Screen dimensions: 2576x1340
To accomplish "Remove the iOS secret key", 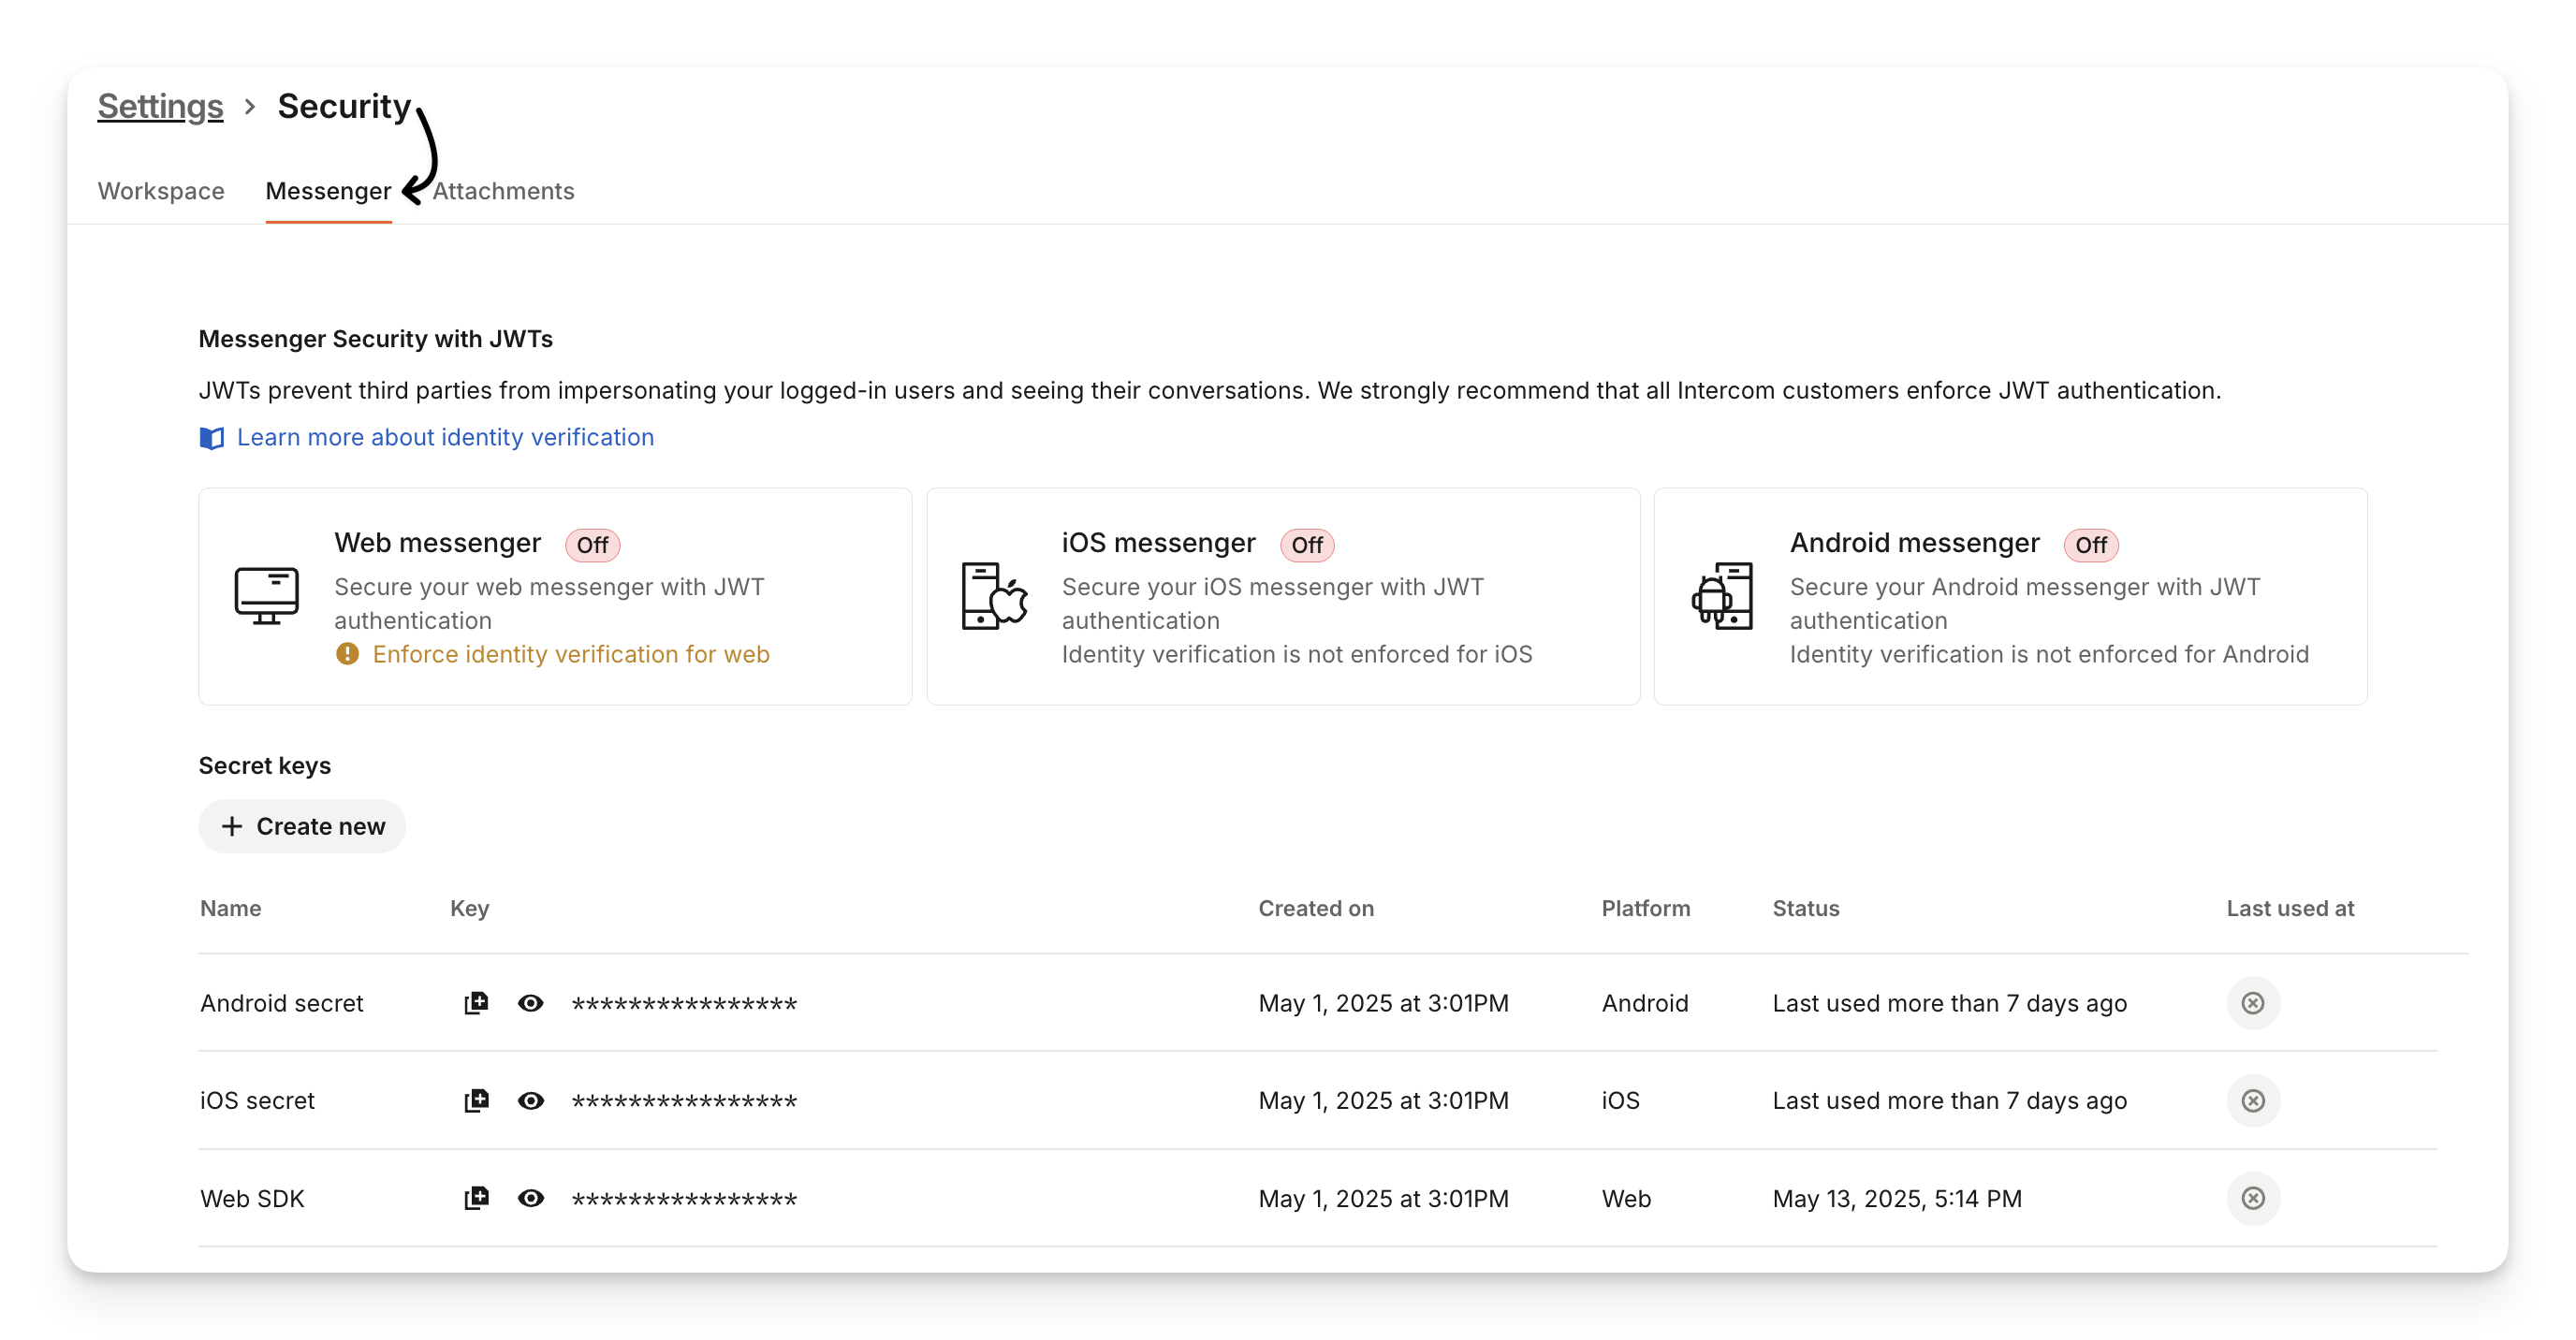I will pos(2252,1101).
